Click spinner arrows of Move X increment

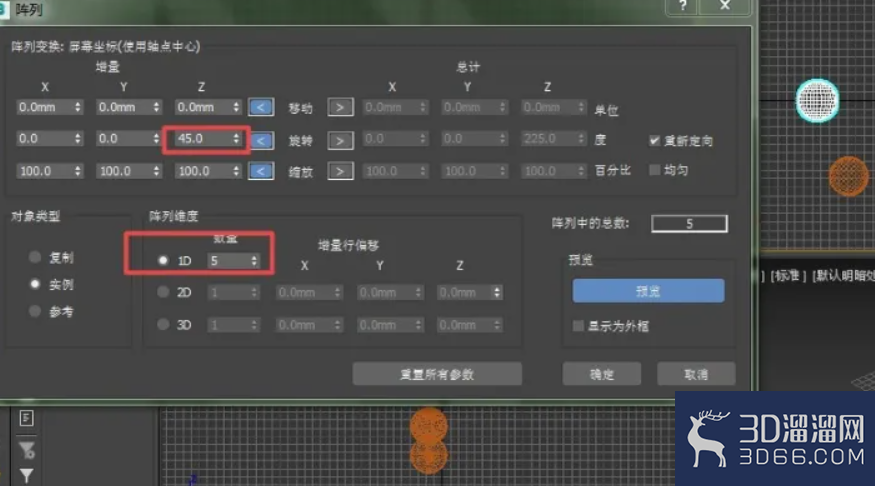point(78,107)
